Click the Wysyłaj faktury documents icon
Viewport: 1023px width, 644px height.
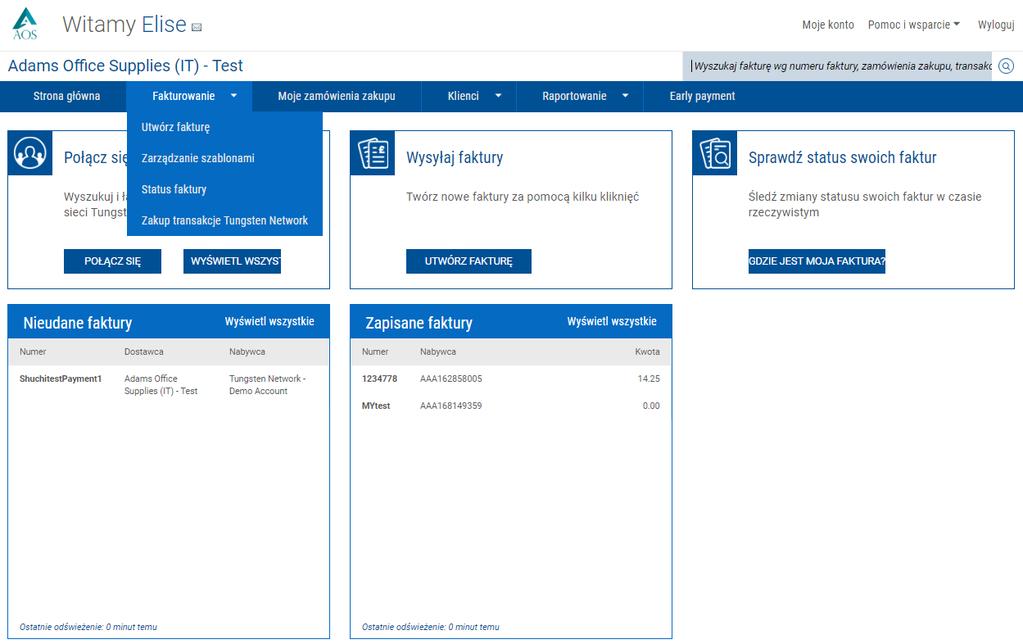pos(373,153)
